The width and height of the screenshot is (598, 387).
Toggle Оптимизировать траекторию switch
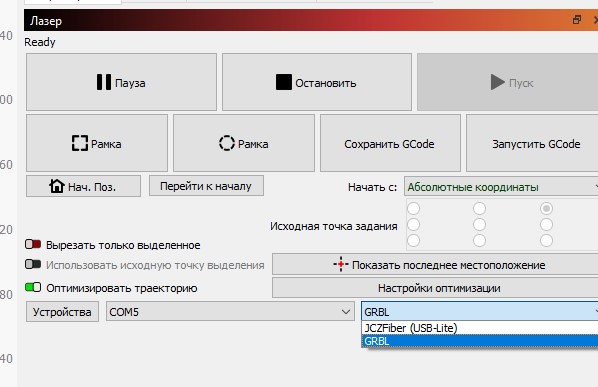[33, 287]
